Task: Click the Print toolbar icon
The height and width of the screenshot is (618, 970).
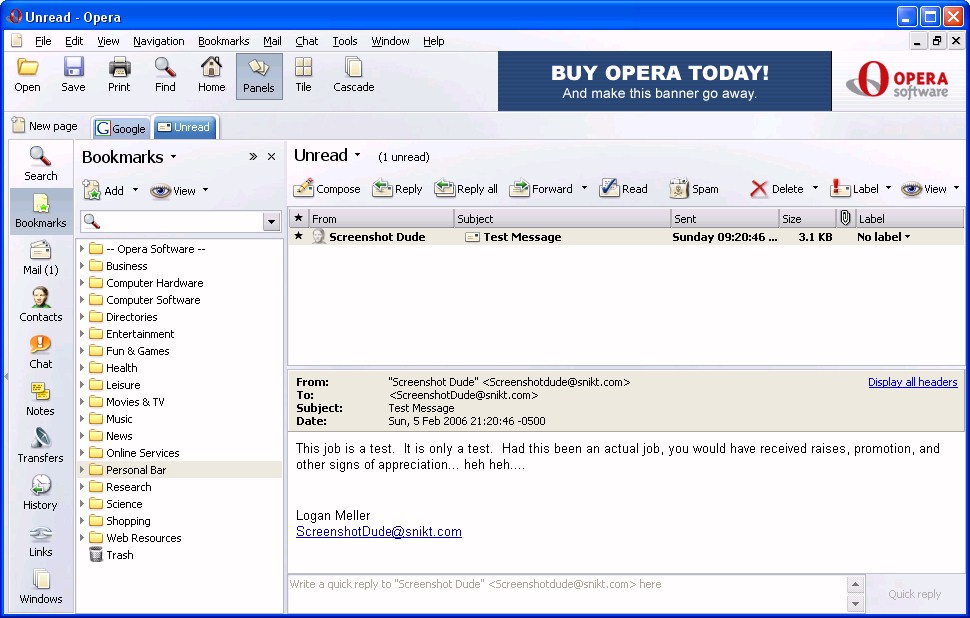Action: (x=119, y=75)
